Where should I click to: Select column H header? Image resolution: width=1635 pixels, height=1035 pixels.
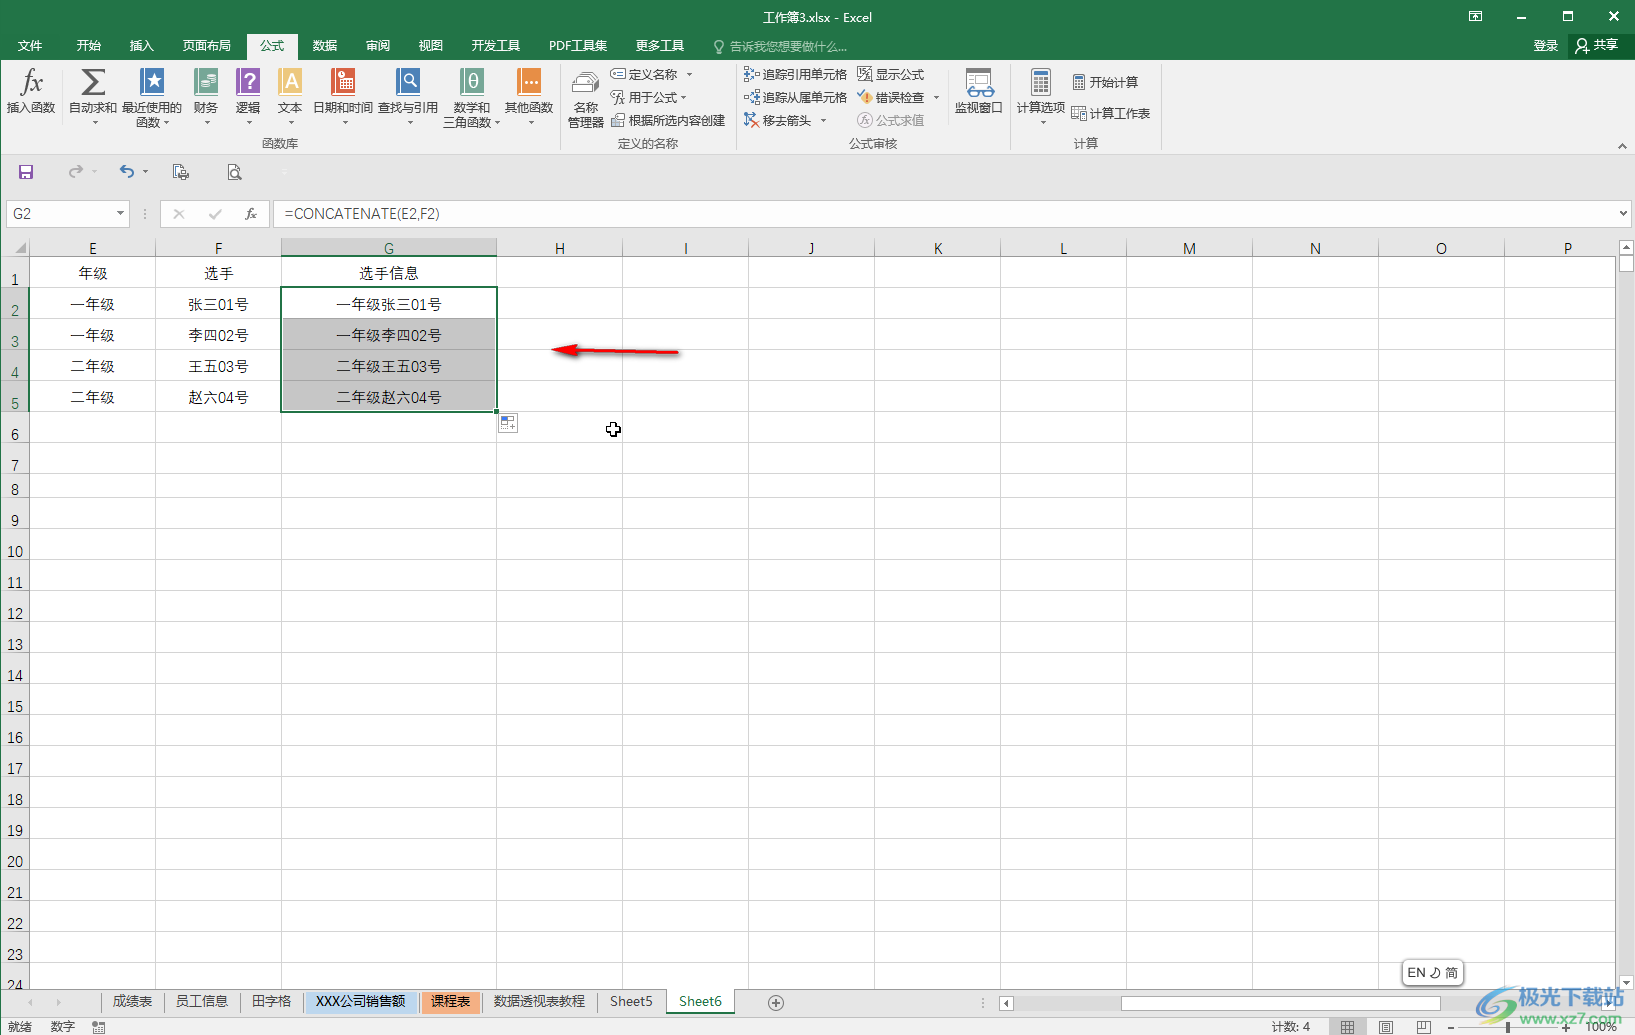tap(560, 248)
